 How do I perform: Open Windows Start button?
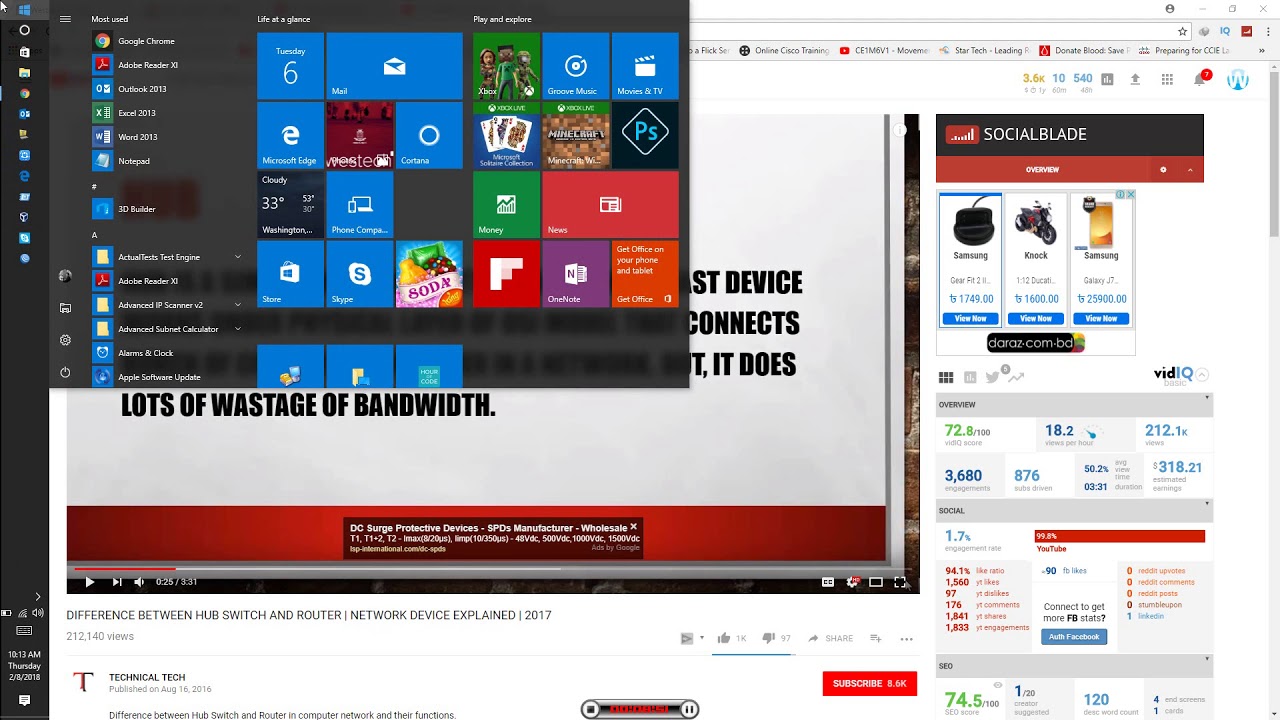tap(24, 9)
